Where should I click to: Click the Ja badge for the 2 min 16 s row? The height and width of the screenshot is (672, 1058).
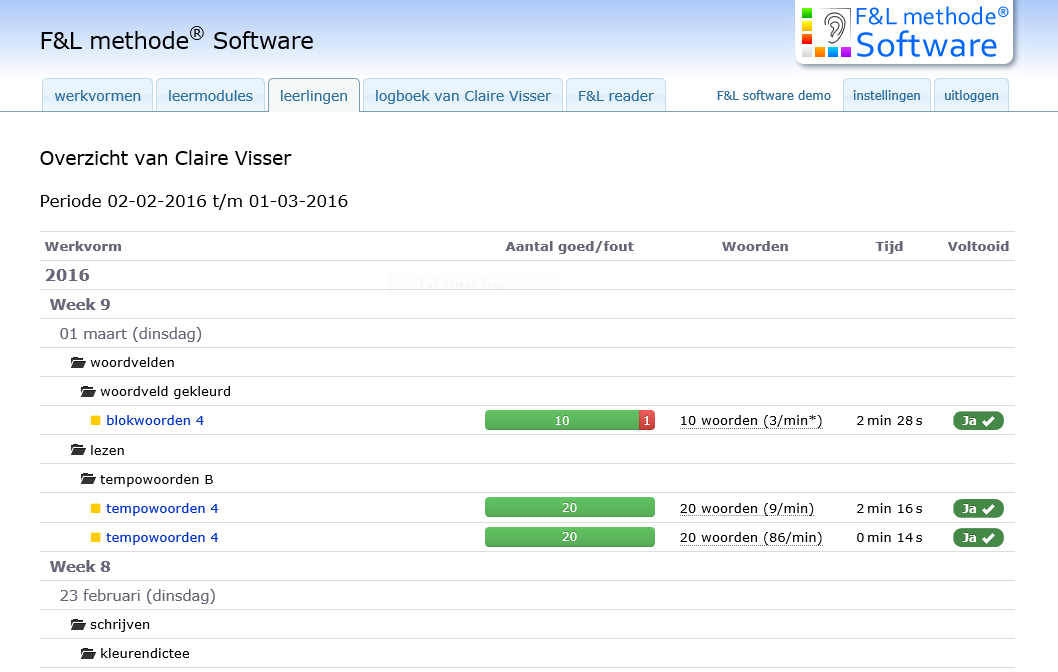coord(977,509)
